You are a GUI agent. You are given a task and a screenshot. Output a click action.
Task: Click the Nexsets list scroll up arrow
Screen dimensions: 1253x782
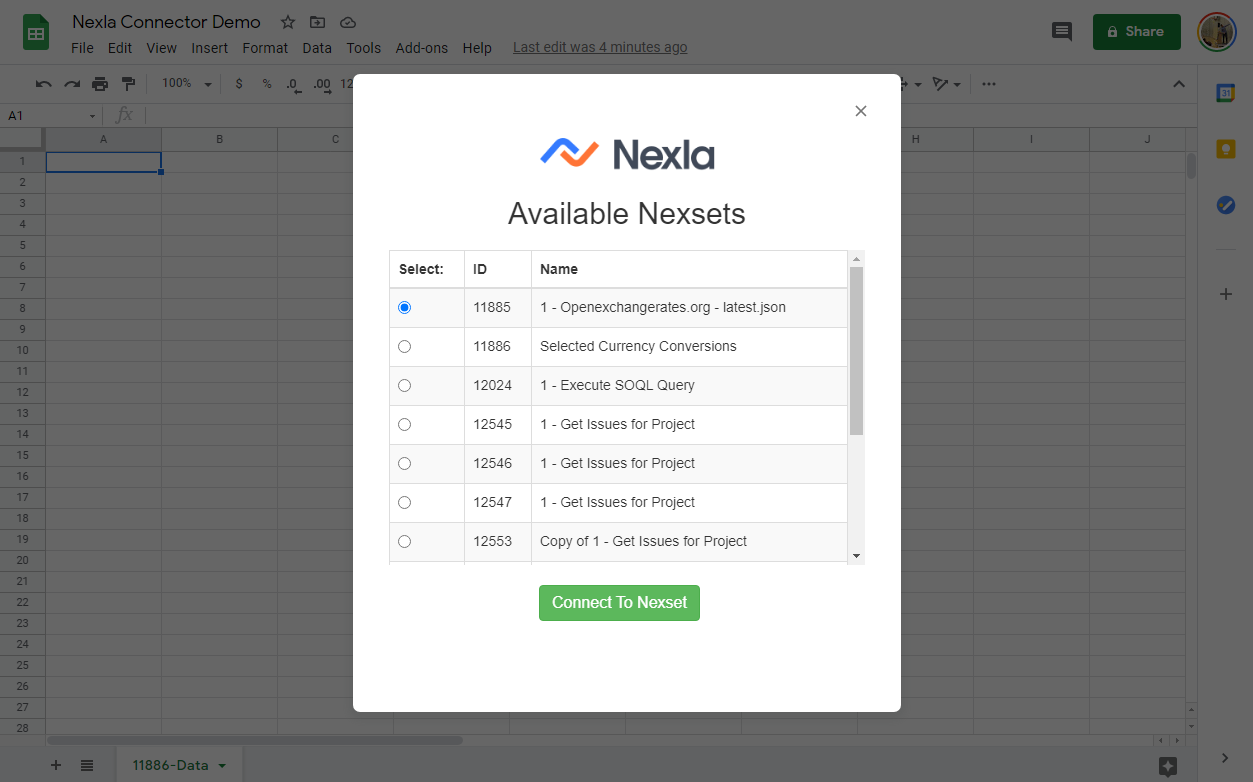pyautogui.click(x=856, y=259)
